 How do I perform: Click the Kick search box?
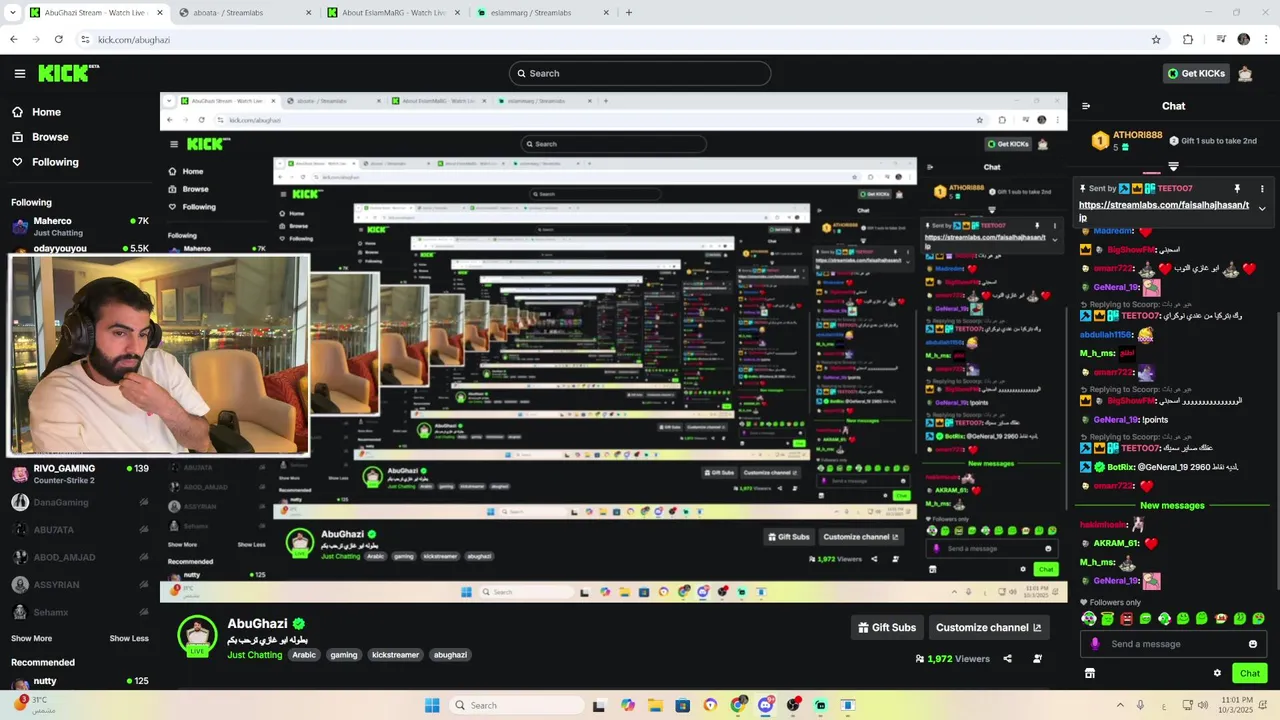[640, 73]
